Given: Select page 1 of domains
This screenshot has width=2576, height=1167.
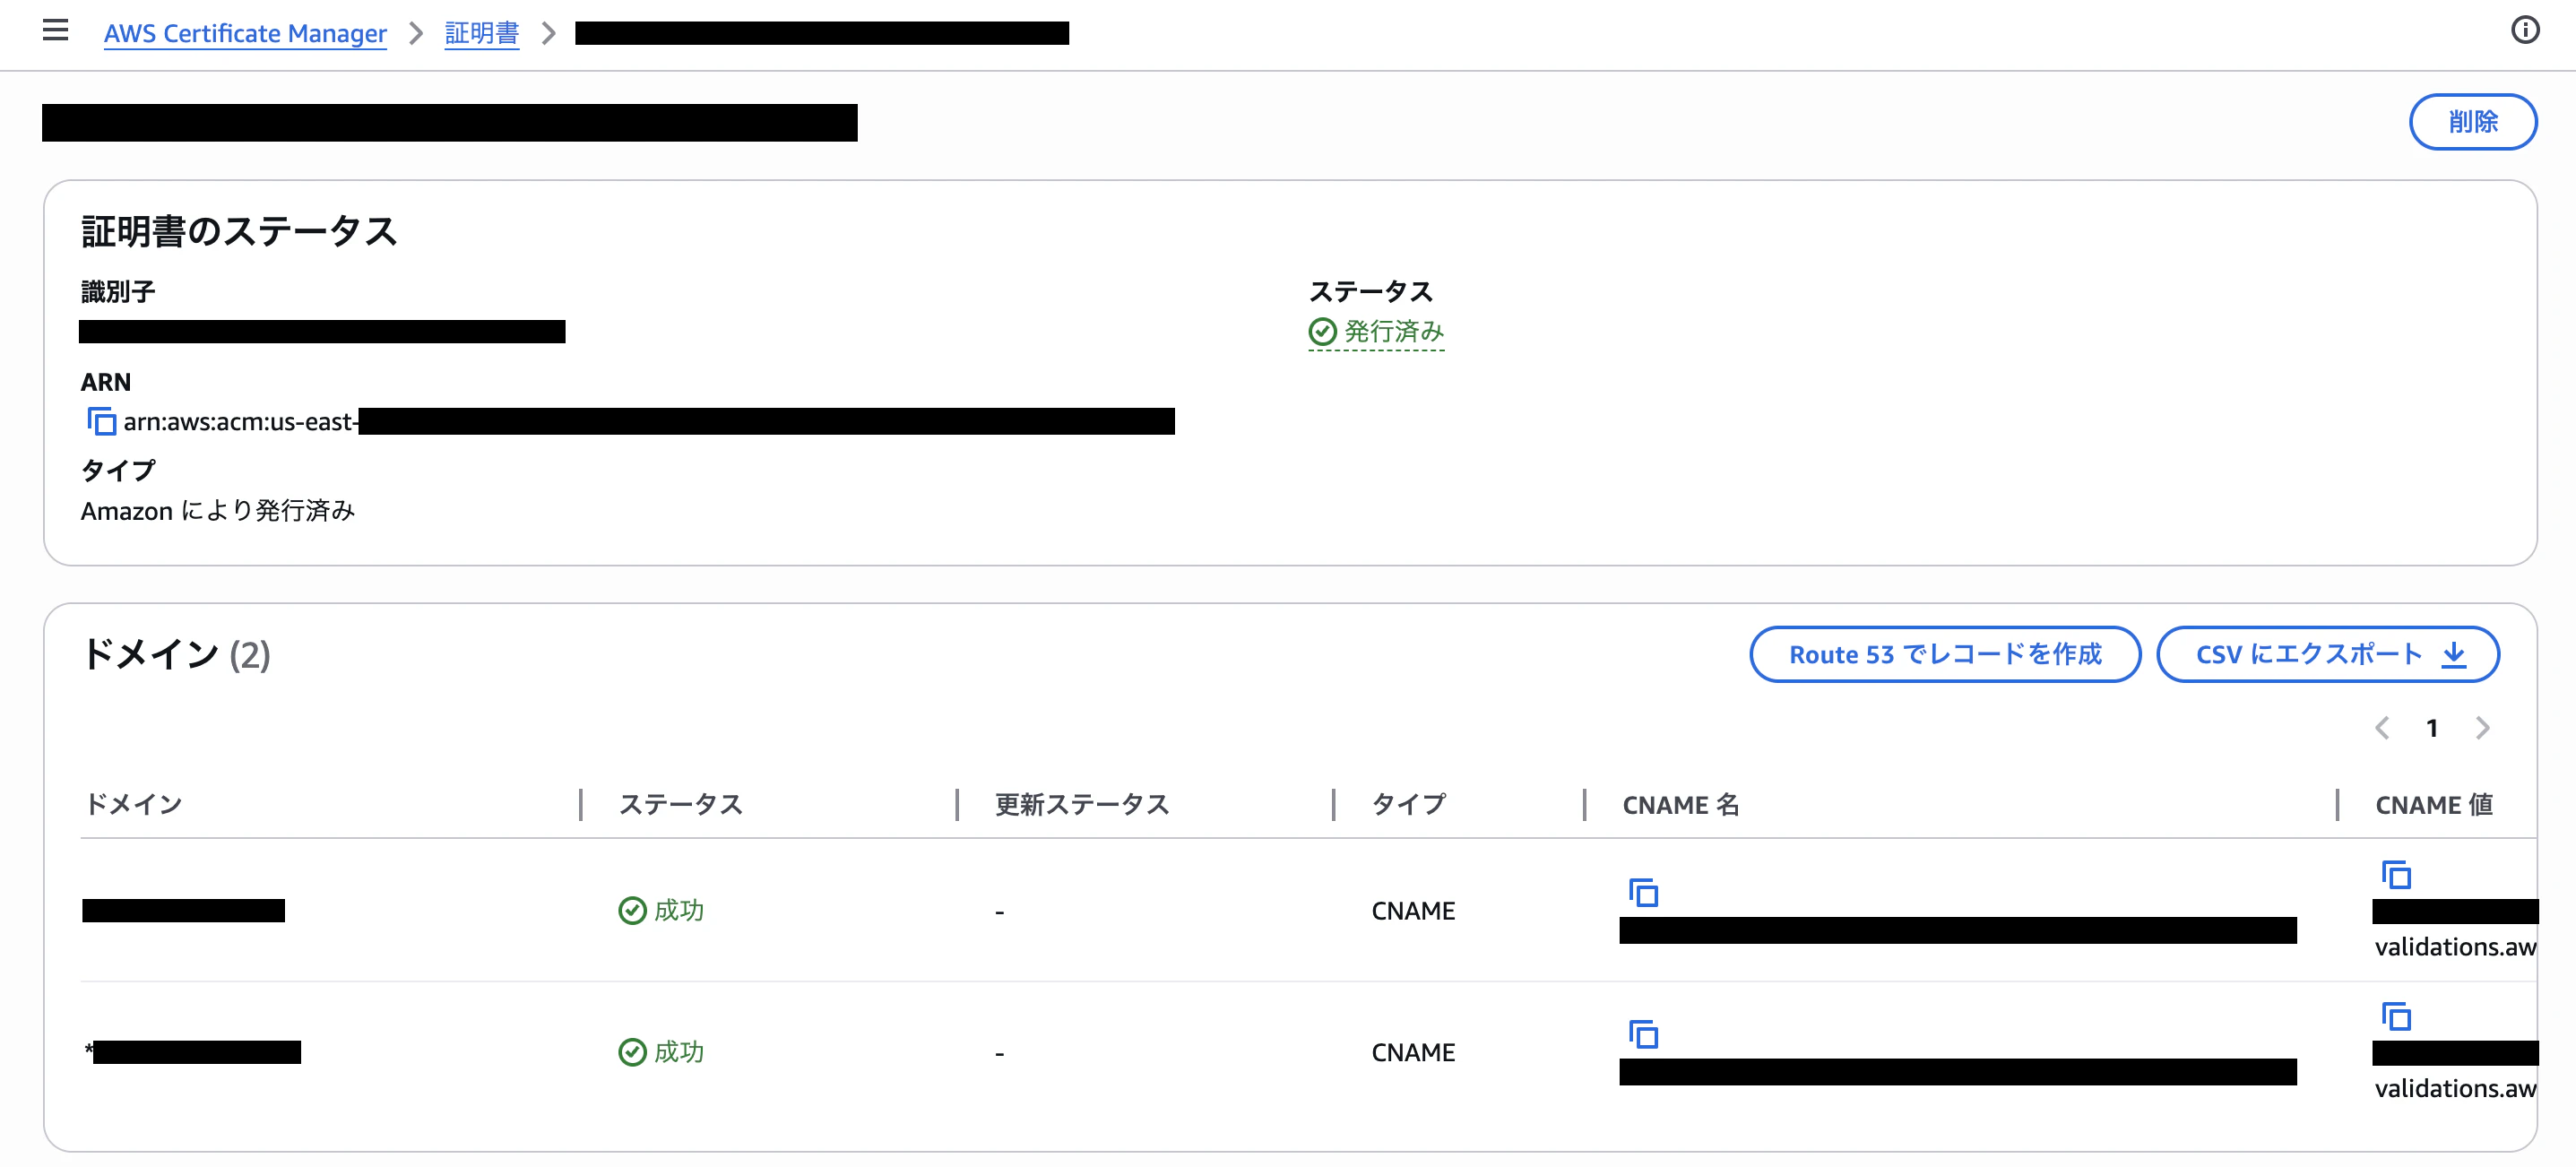Looking at the screenshot, I should pyautogui.click(x=2432, y=728).
